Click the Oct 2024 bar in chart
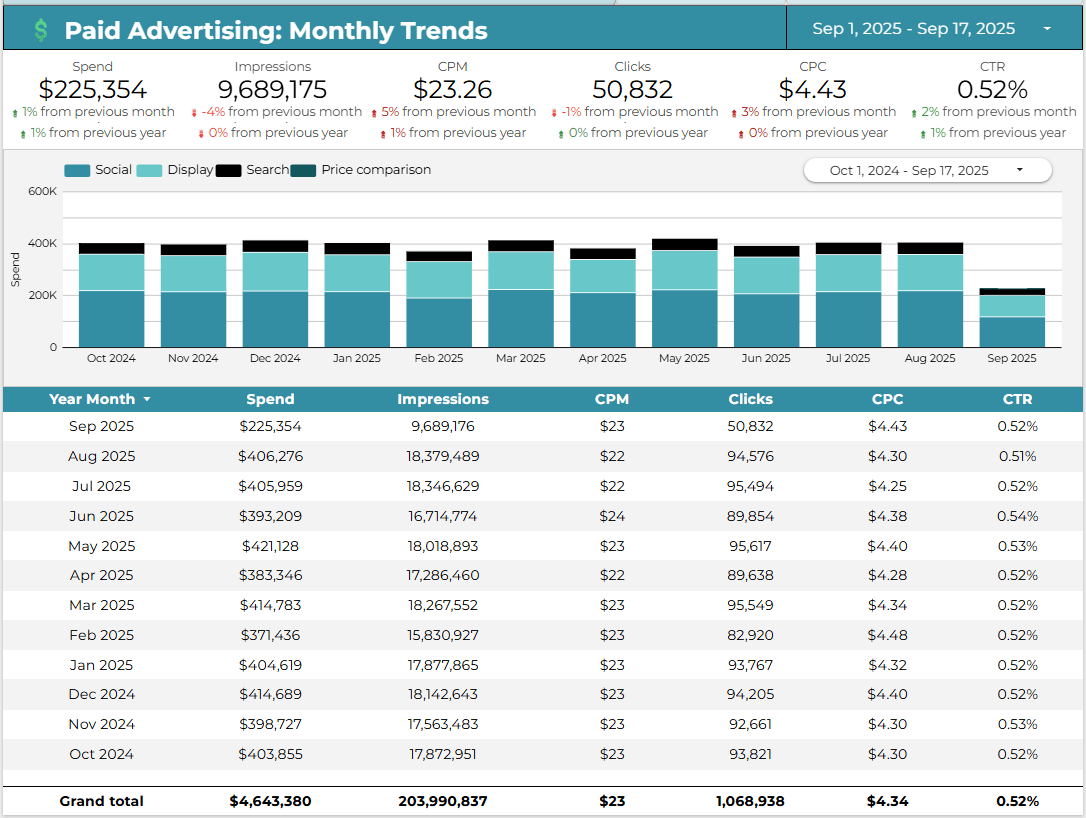 click(x=112, y=295)
